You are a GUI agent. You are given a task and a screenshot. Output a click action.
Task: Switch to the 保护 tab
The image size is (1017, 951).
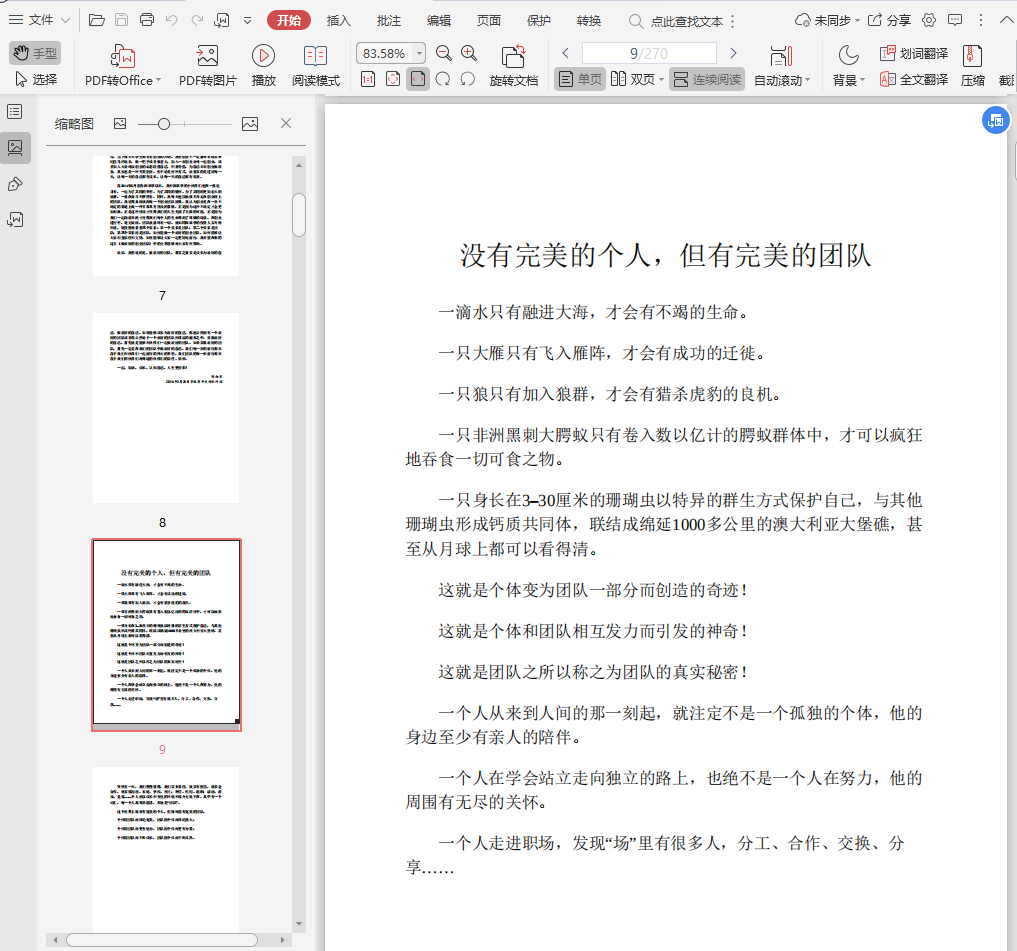[x=538, y=21]
